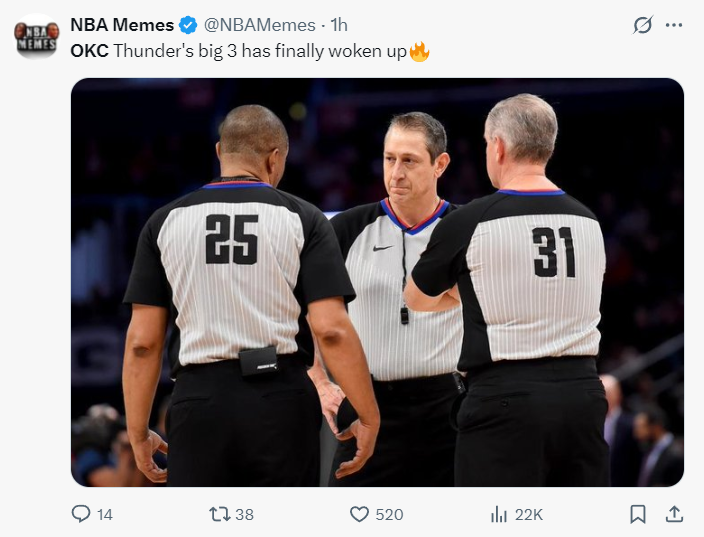Click the bold OKC text in the post
704x537 pixels.
tap(89, 51)
